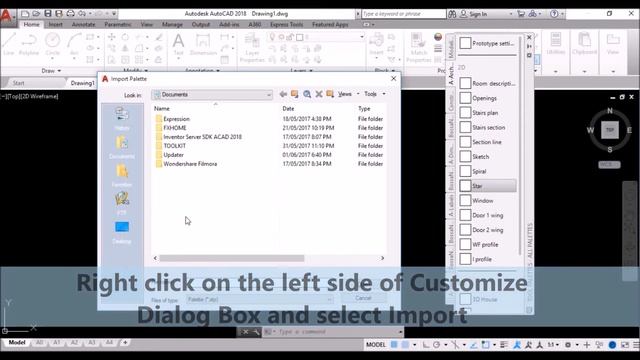
Task: Switch to the Annotate ribbon tab
Action: pos(83,24)
